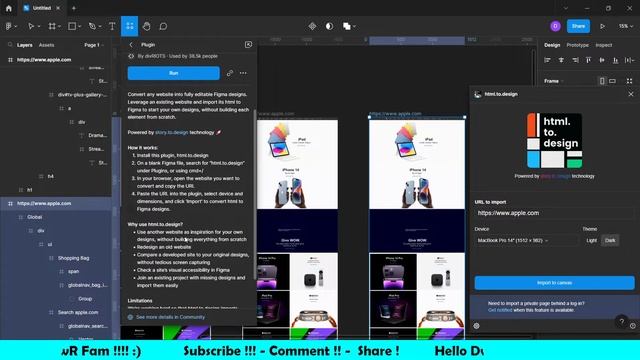This screenshot has height=360, width=640.
Task: Switch to the Assets tab
Action: click(47, 45)
